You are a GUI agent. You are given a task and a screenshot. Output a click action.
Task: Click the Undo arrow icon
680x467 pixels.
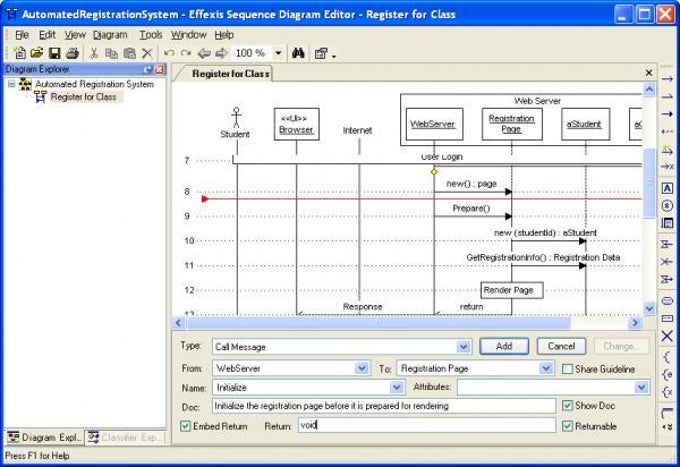[x=169, y=53]
